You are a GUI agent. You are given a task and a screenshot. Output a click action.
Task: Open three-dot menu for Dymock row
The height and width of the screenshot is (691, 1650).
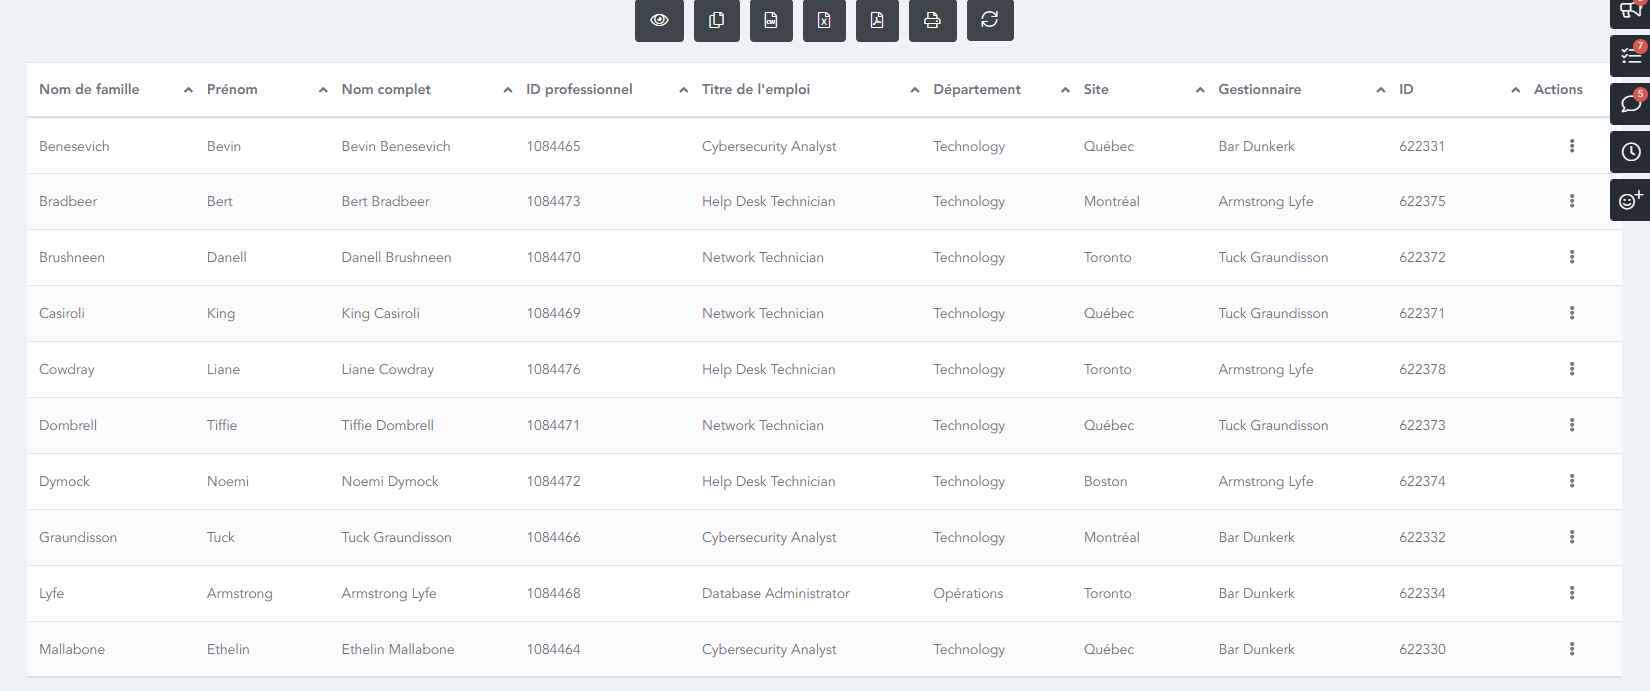(1572, 481)
